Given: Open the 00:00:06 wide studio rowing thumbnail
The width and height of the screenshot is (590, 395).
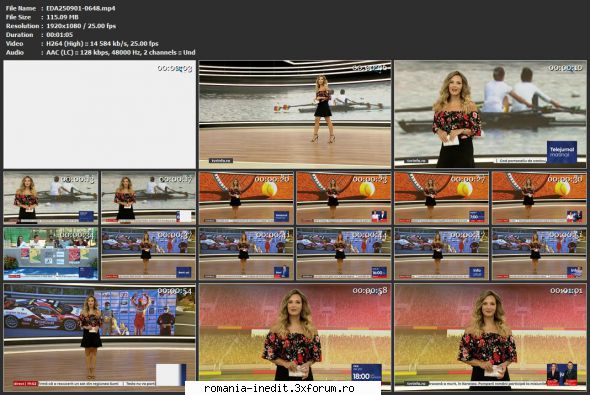Looking at the screenshot, I should [295, 114].
